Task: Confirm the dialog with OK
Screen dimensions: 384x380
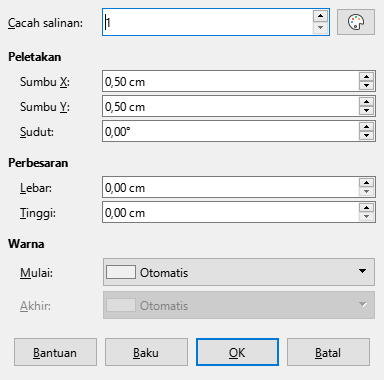Action: click(x=237, y=352)
